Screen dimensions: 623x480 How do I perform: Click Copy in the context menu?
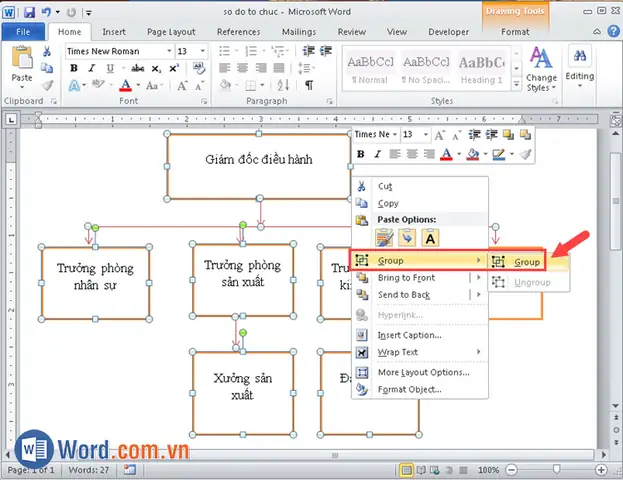420,203
